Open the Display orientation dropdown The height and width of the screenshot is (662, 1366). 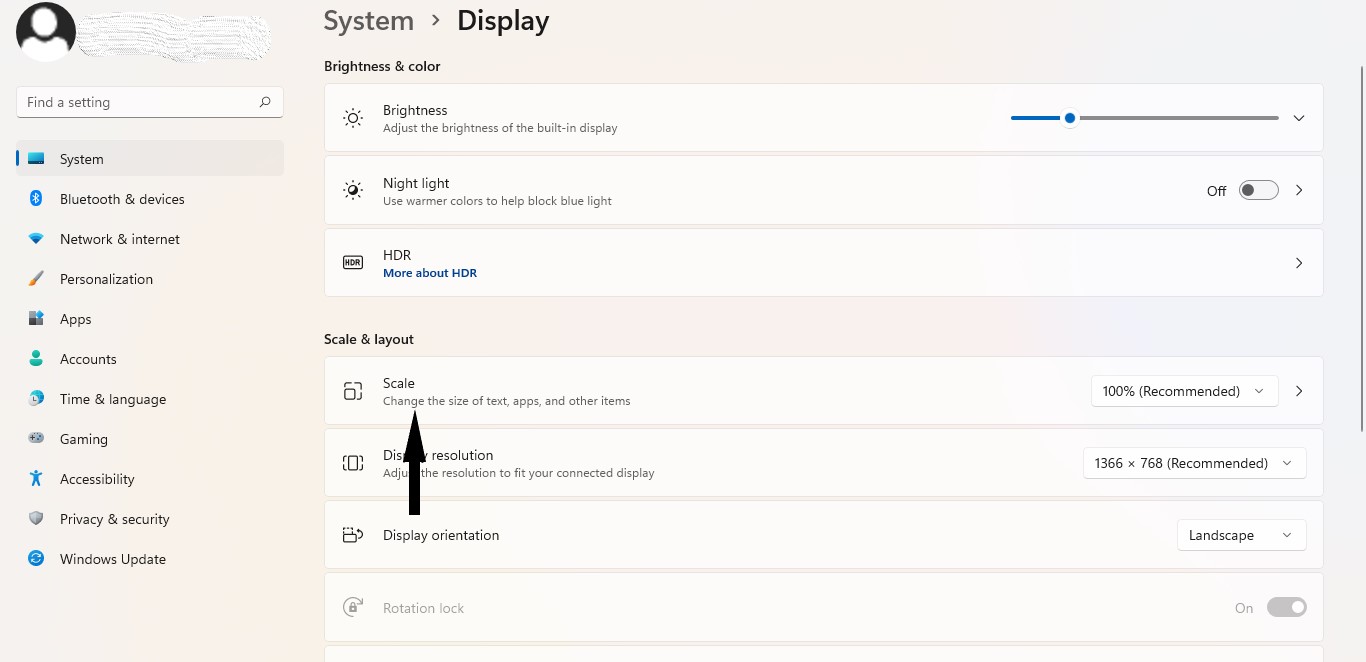click(1241, 535)
